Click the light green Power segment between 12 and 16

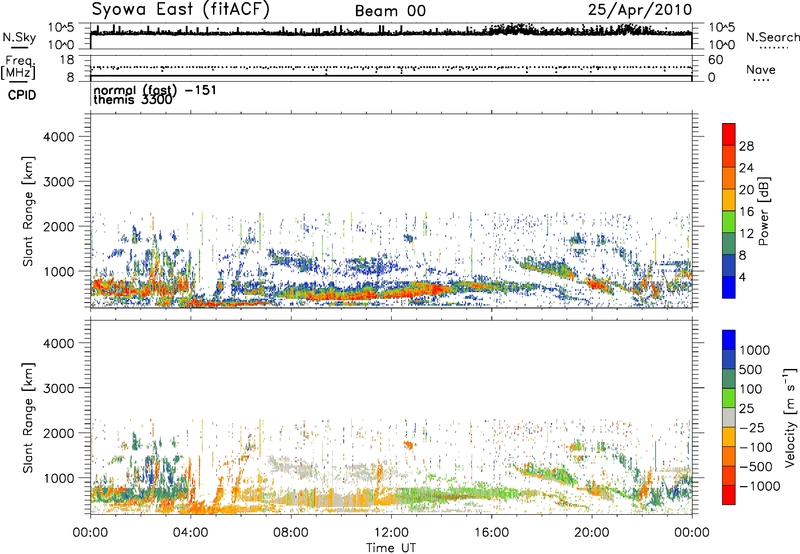[729, 222]
